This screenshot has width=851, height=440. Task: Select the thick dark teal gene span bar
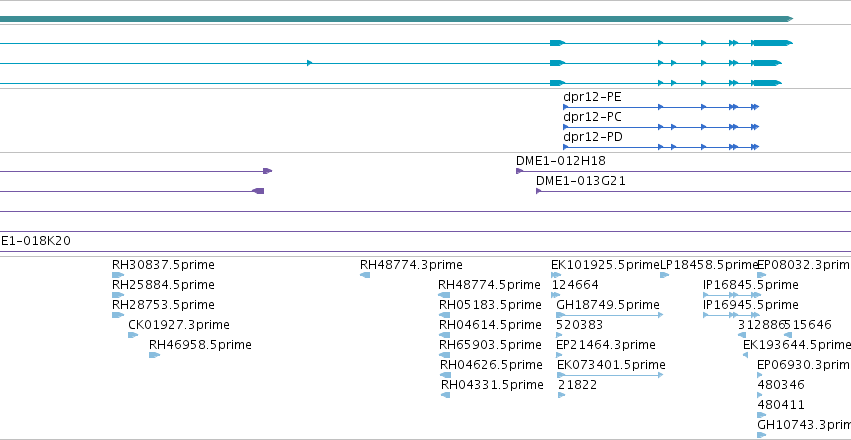pyautogui.click(x=396, y=19)
